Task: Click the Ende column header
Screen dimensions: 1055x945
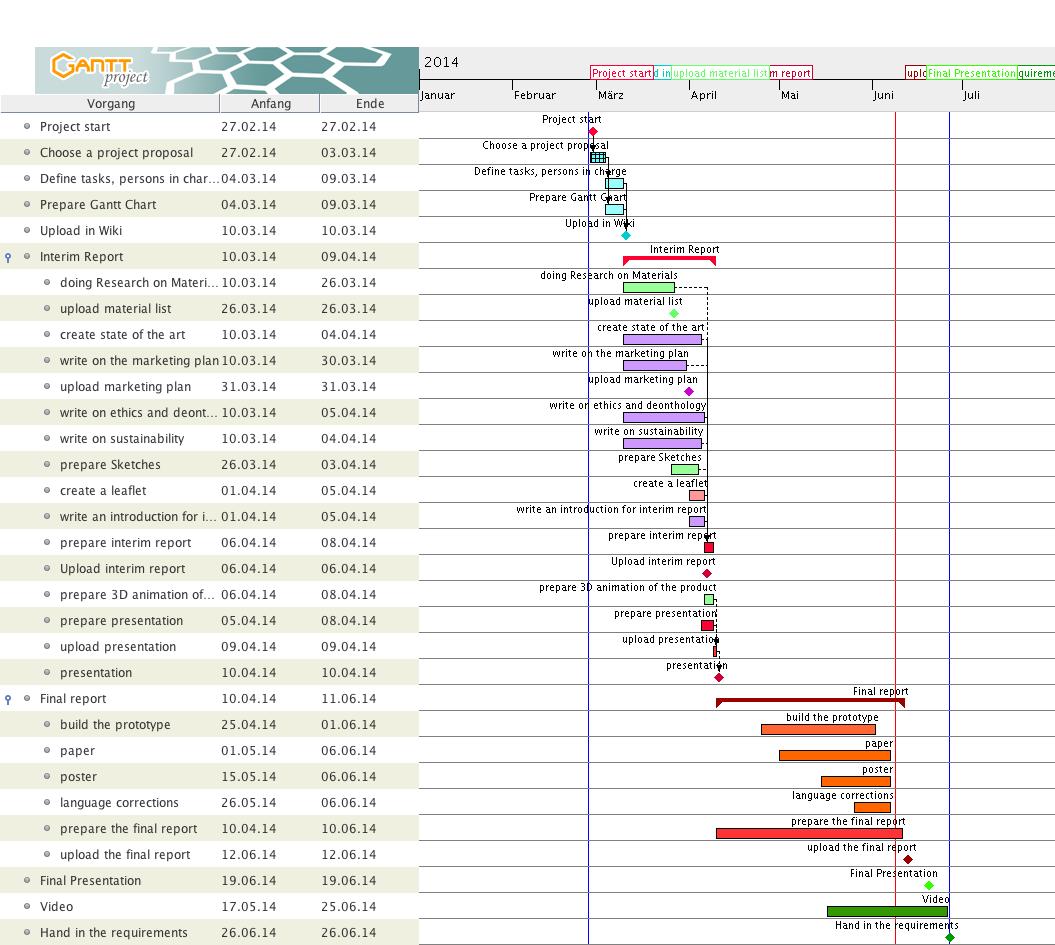Action: (369, 104)
